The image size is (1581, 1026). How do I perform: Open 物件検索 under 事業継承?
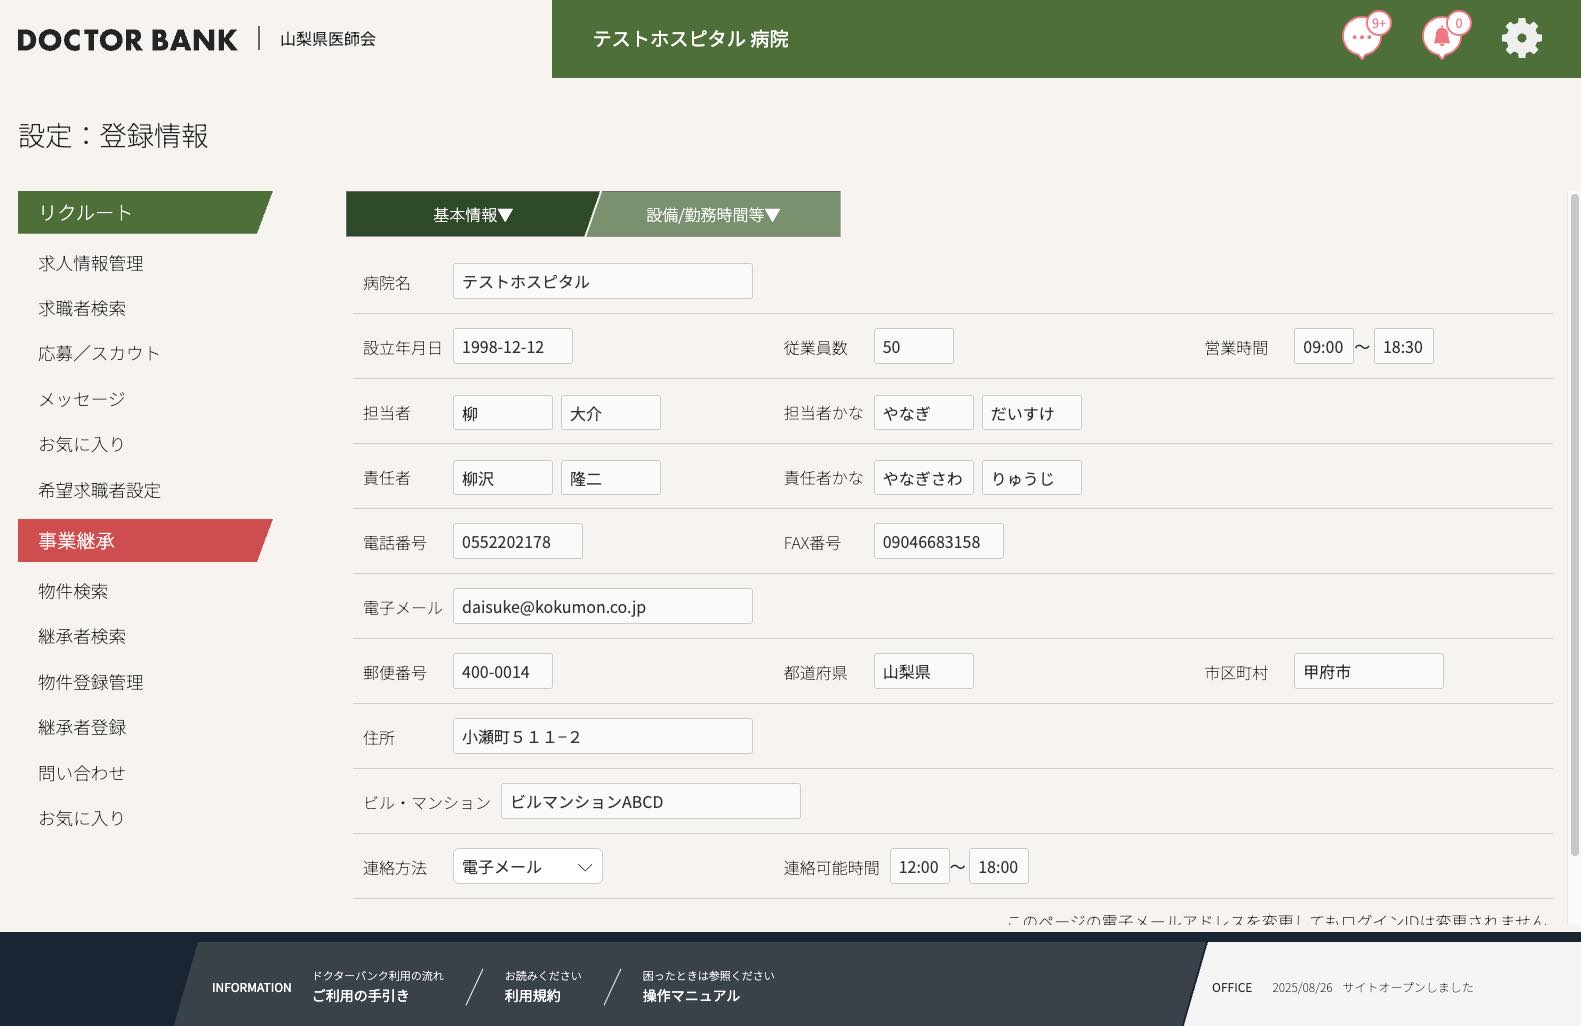(x=73, y=592)
